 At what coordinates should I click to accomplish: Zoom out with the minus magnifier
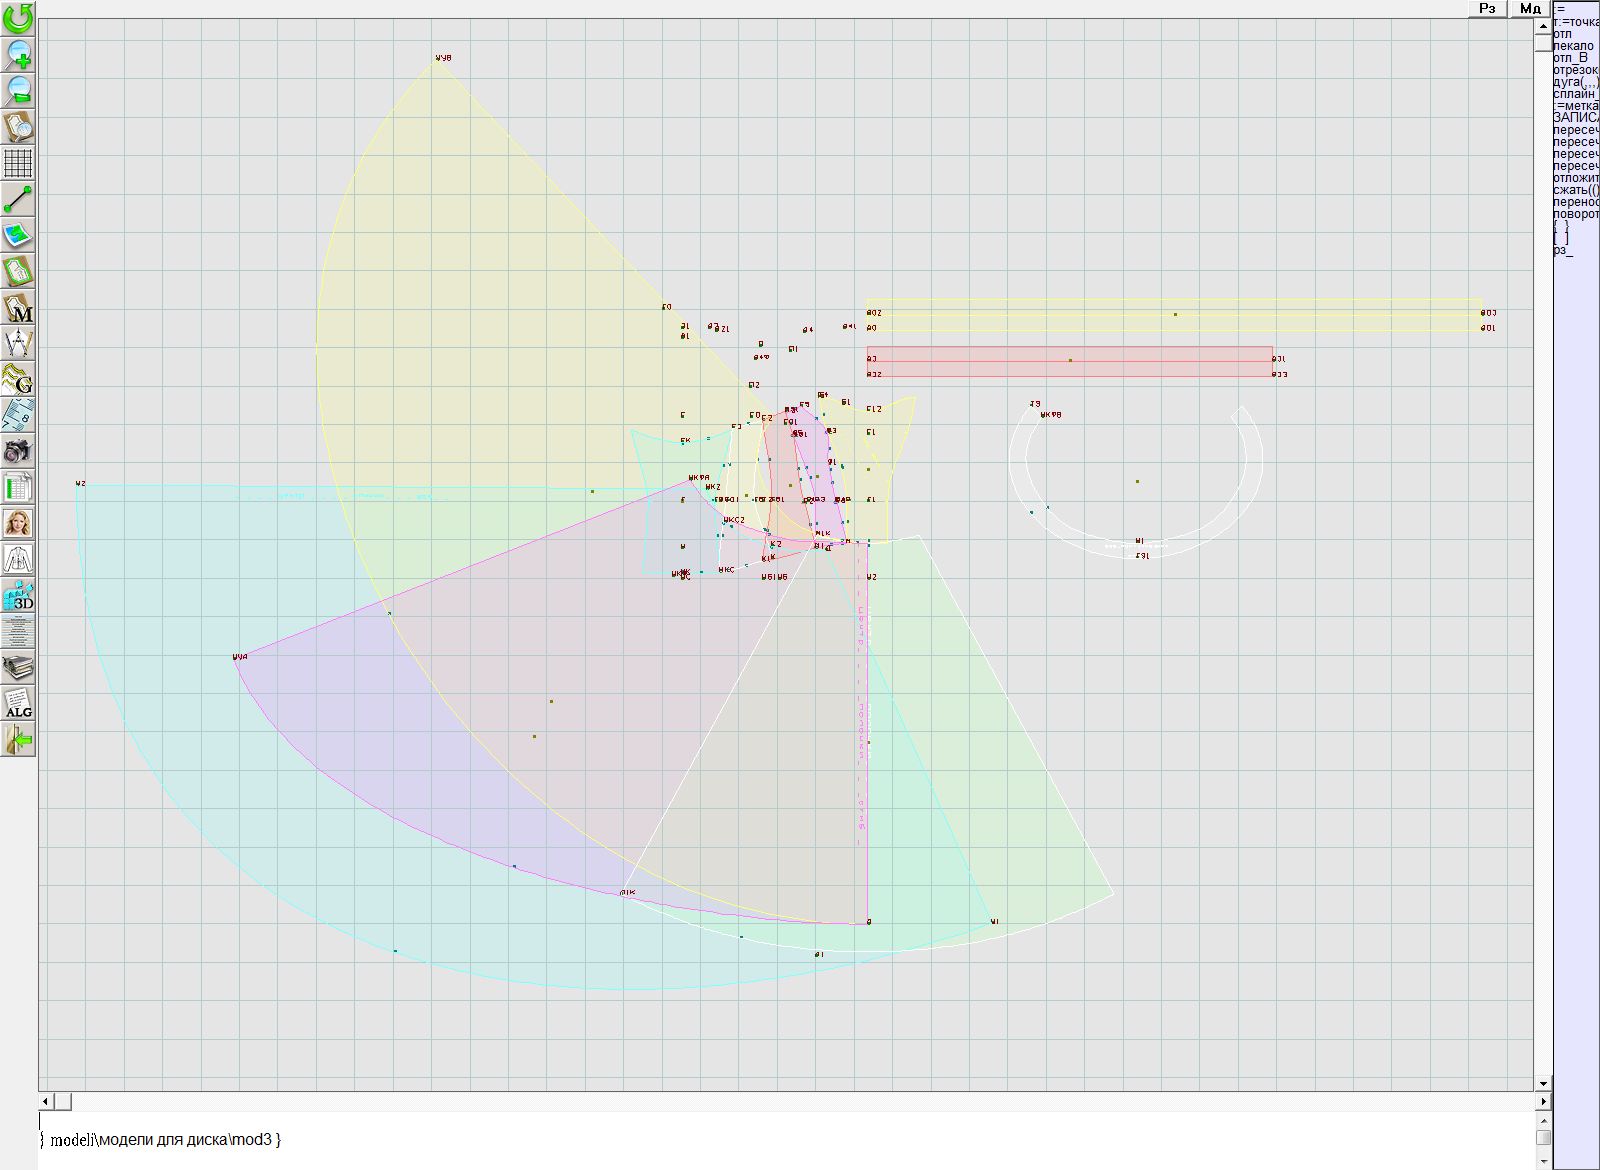click(x=18, y=90)
